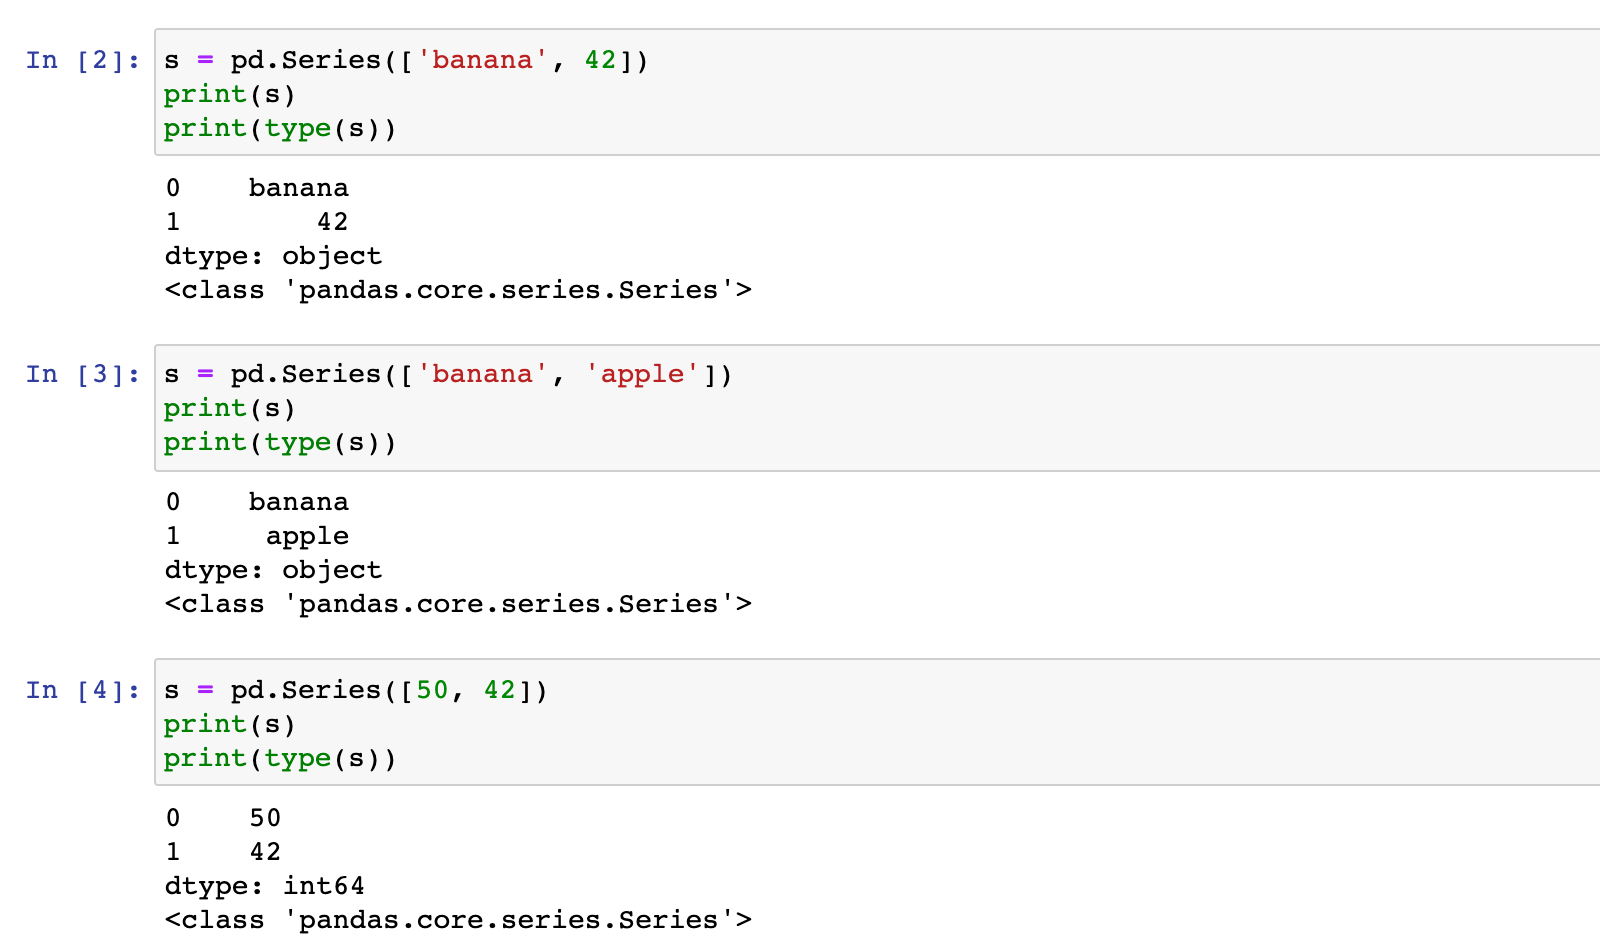Image resolution: width=1600 pixels, height=948 pixels.
Task: Click print(type(s)) line in cell 4
Action: click(x=280, y=758)
